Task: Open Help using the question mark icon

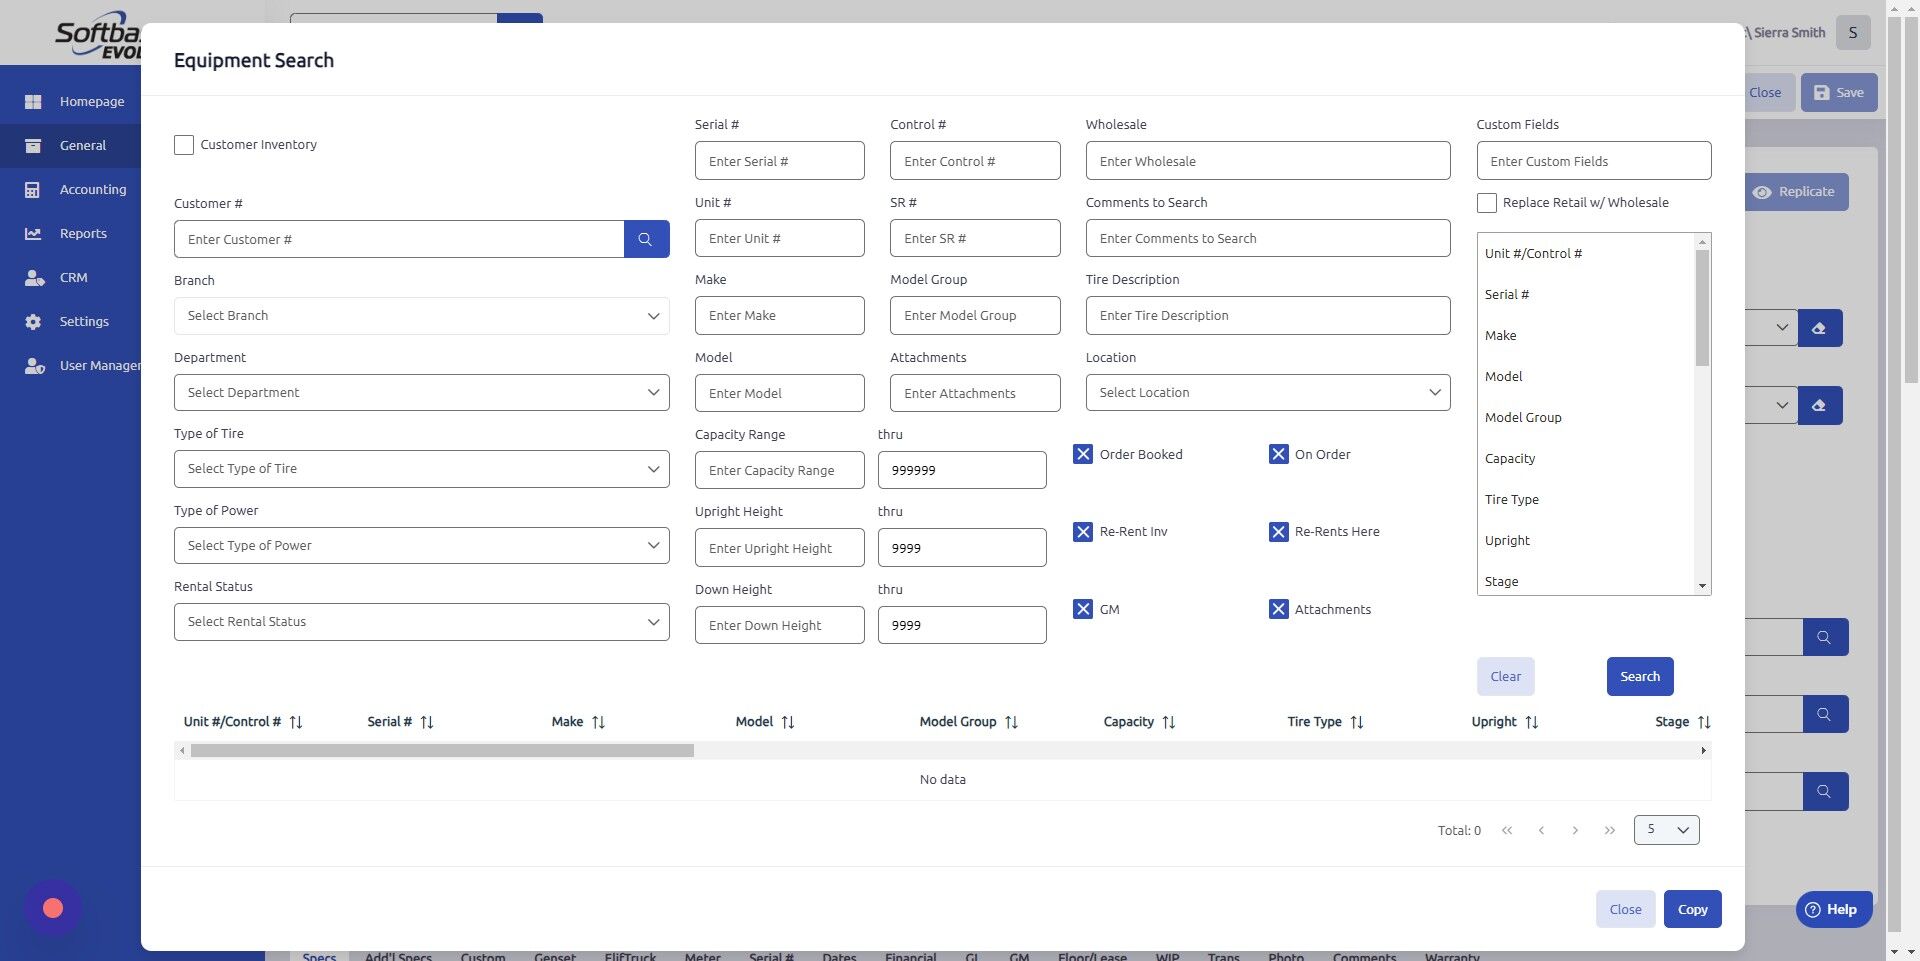Action: pos(1813,910)
